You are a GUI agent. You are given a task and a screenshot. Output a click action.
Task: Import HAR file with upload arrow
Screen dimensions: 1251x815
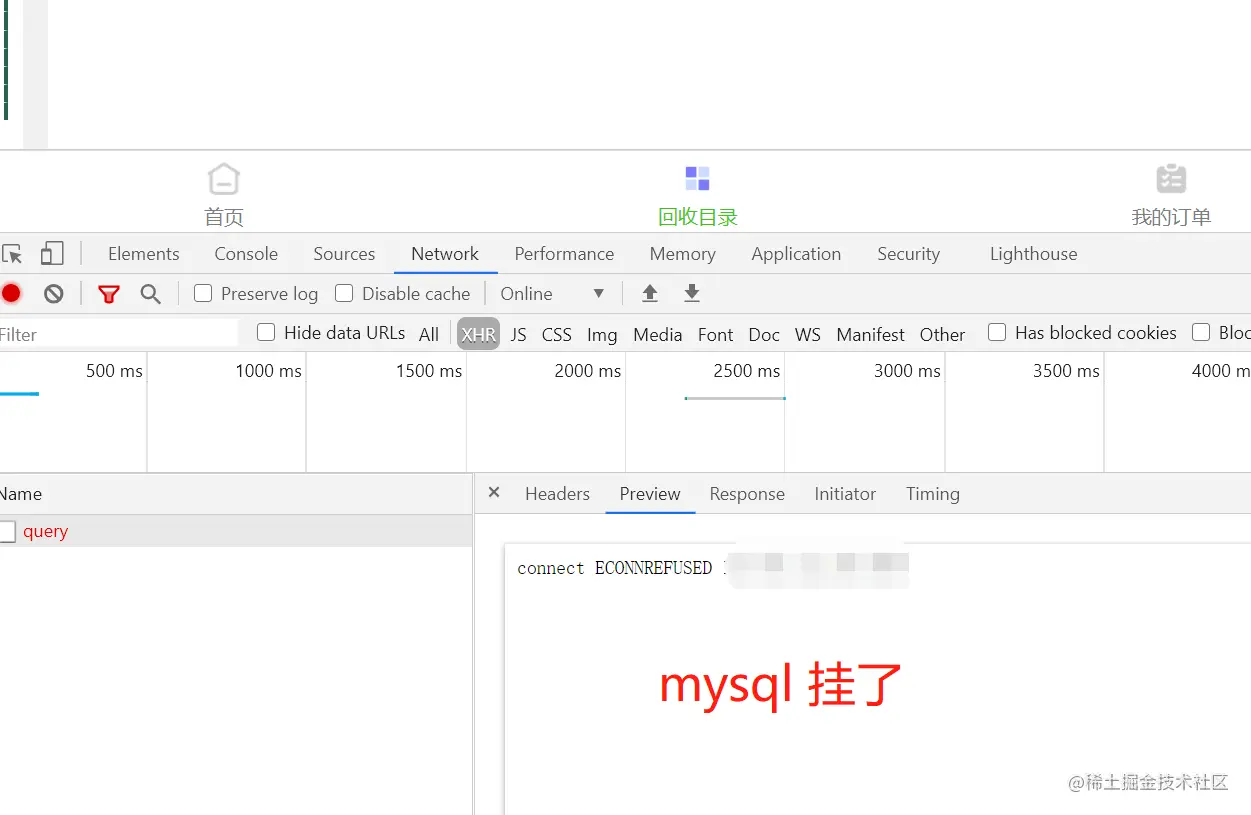[x=650, y=293]
